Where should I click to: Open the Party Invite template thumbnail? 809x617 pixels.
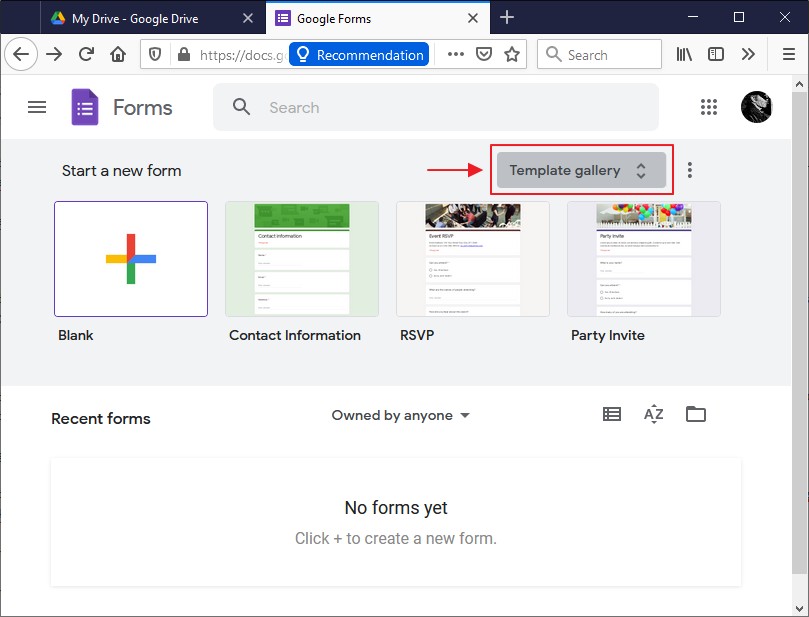click(x=644, y=259)
